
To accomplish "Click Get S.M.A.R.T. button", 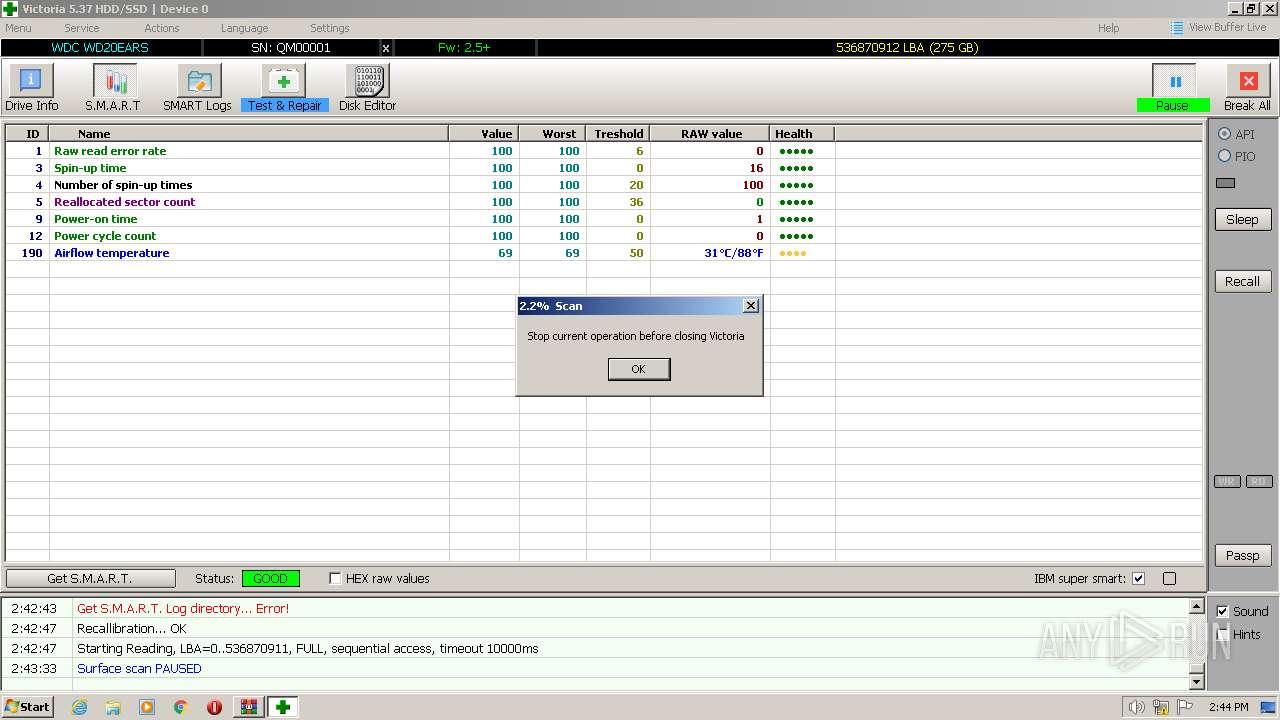I will pos(90,578).
